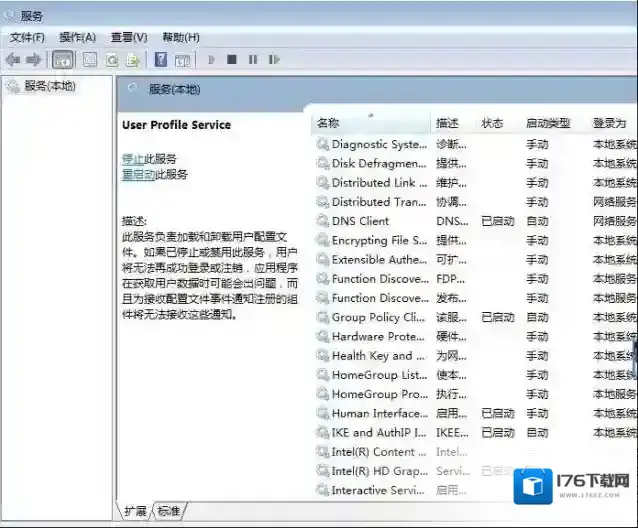Select the Group Policy Cli... service name
This screenshot has height=528, width=638.
[x=378, y=317]
